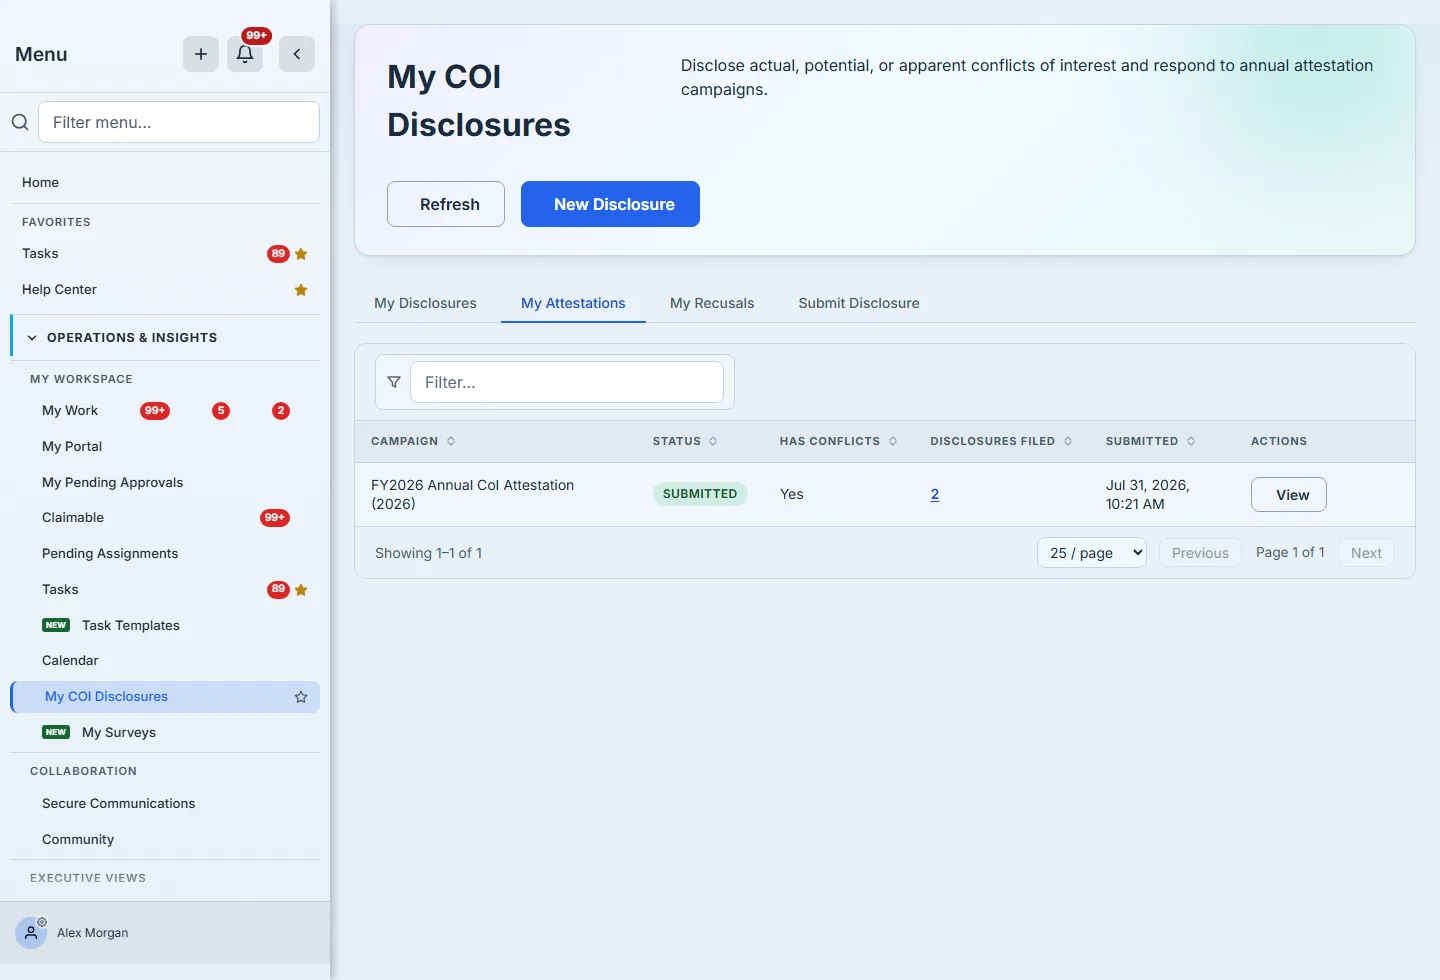Open My Work in the workspace menu
The height and width of the screenshot is (980, 1440).
click(70, 411)
